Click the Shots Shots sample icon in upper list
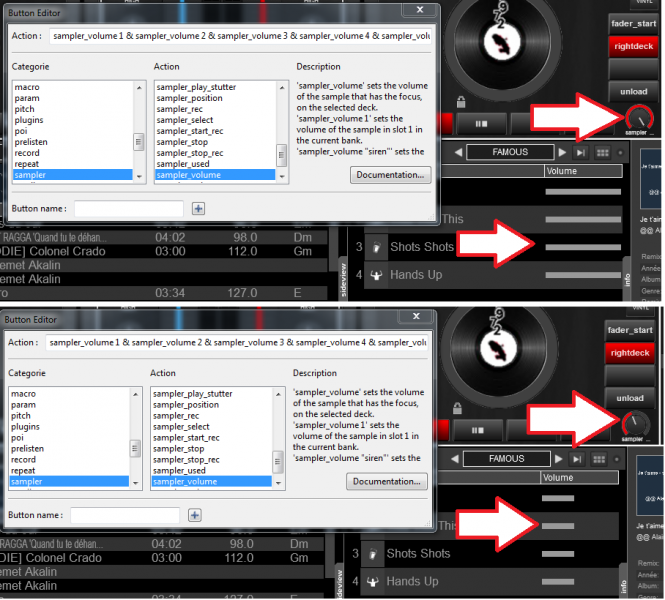 click(x=376, y=247)
